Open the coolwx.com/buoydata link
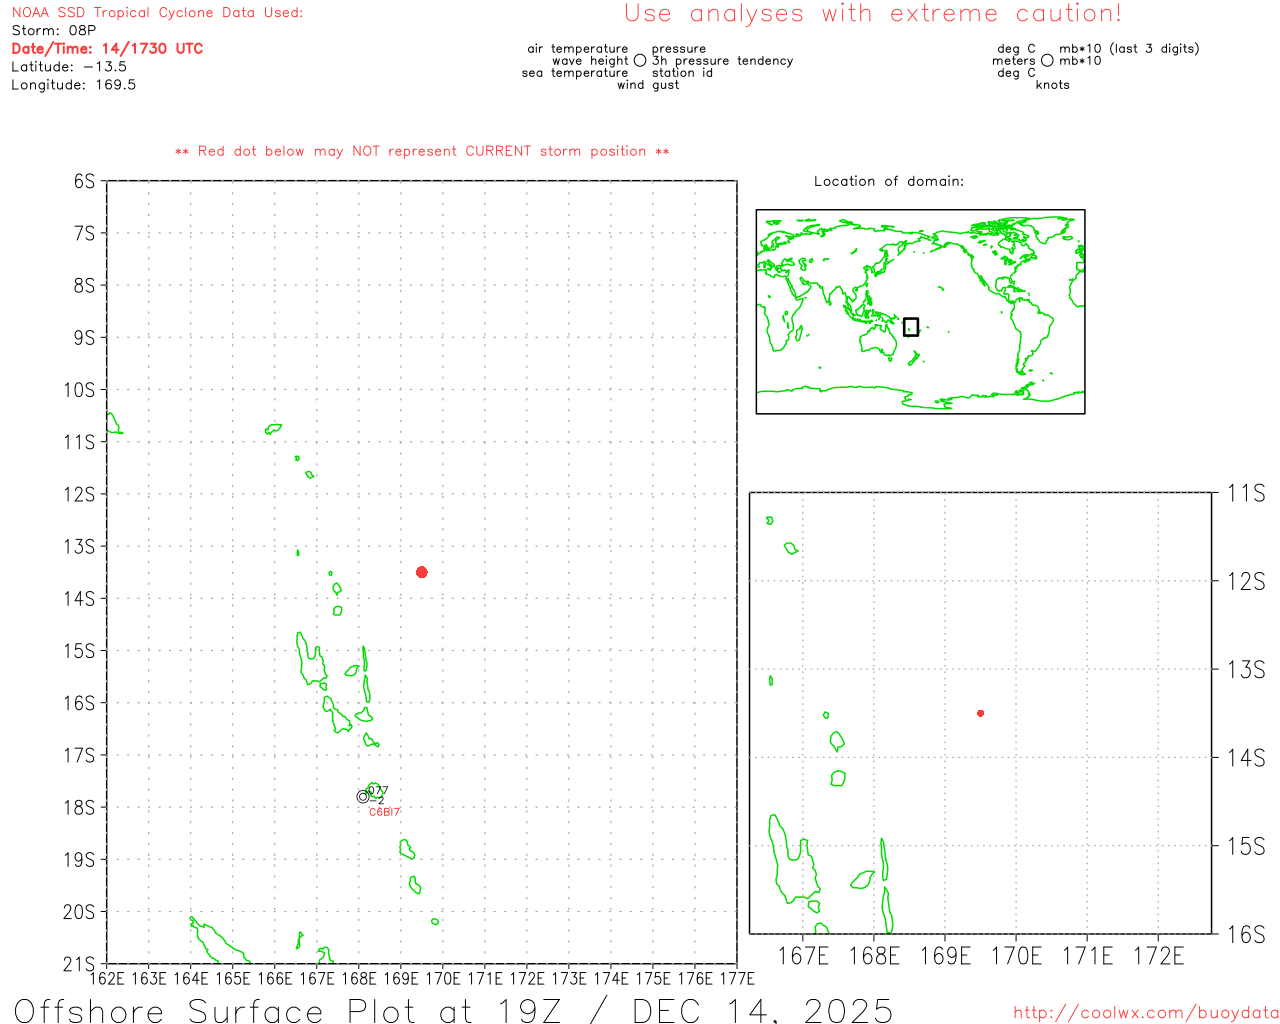 point(1146,1013)
